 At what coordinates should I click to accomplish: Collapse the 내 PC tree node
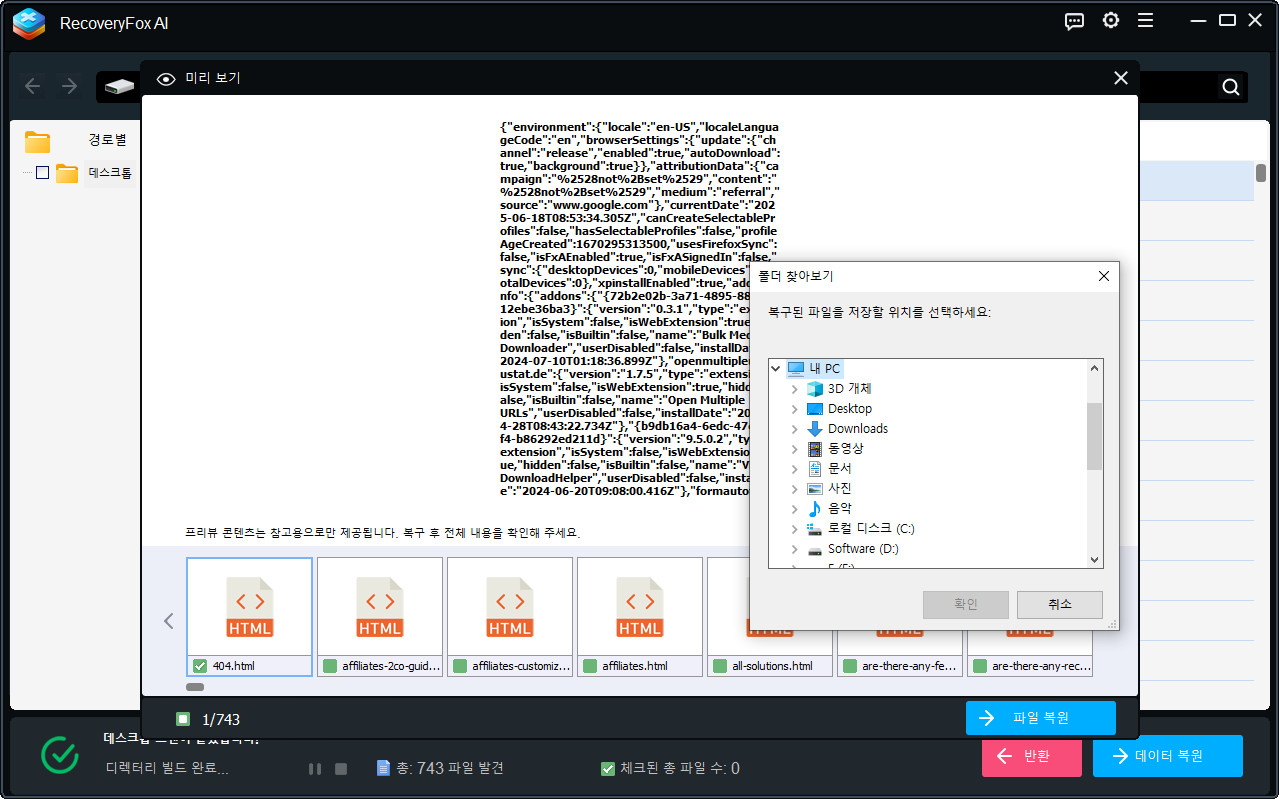coord(775,369)
